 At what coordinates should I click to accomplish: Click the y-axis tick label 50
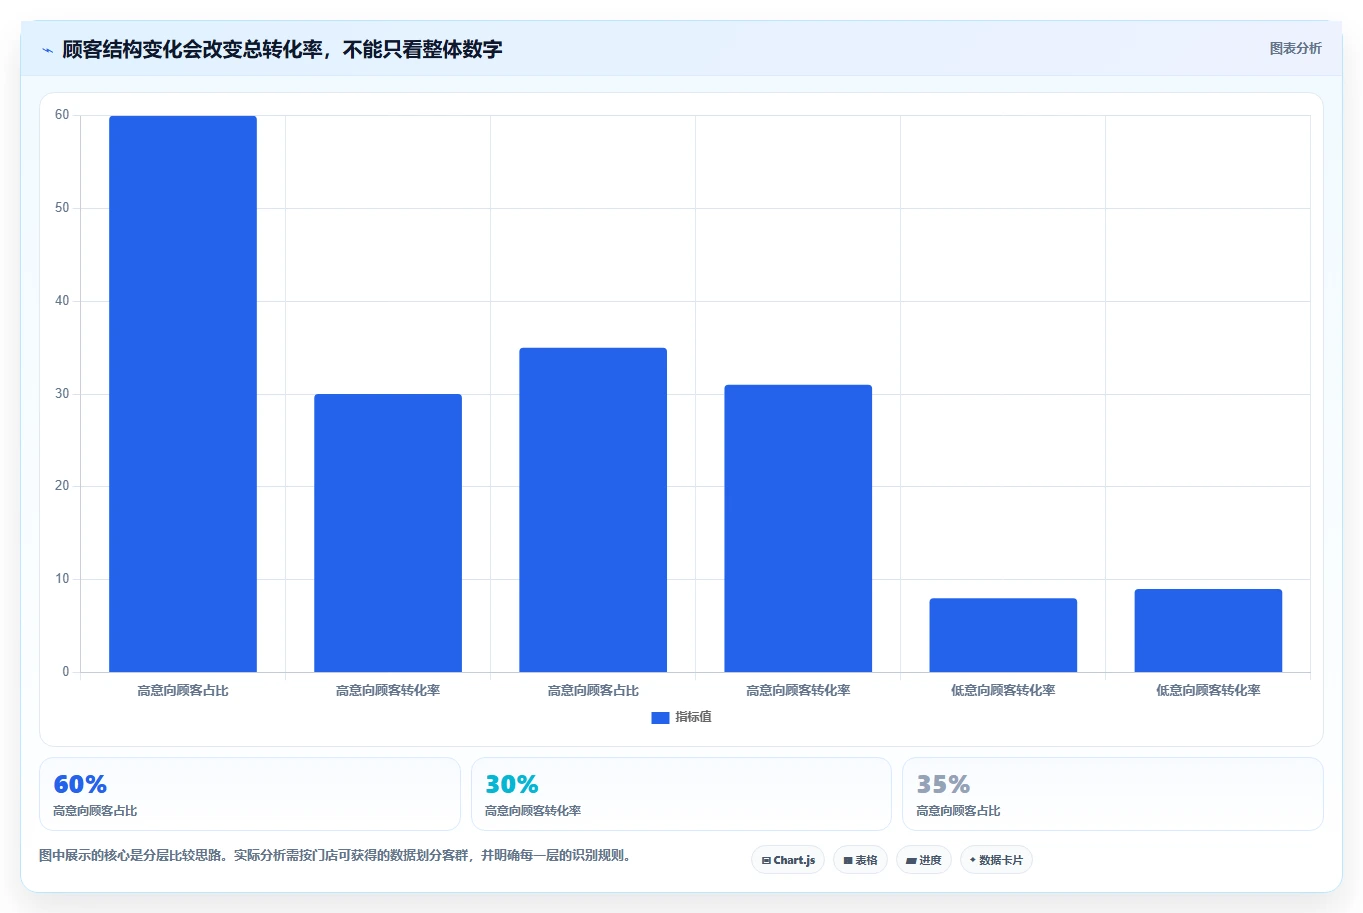pos(62,208)
